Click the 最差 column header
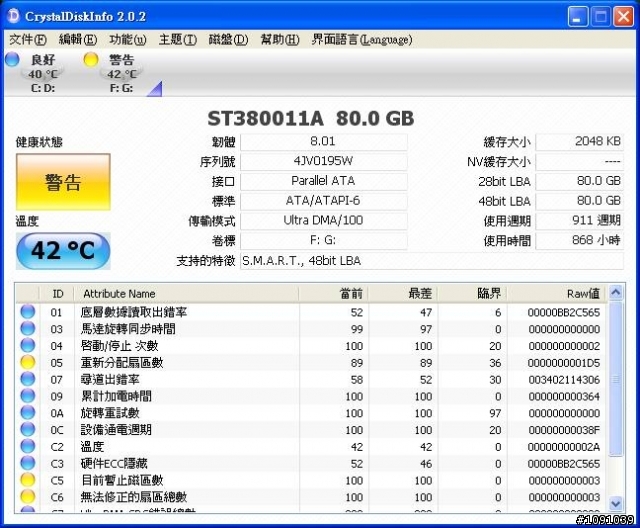This screenshot has width=640, height=528. coord(403,294)
